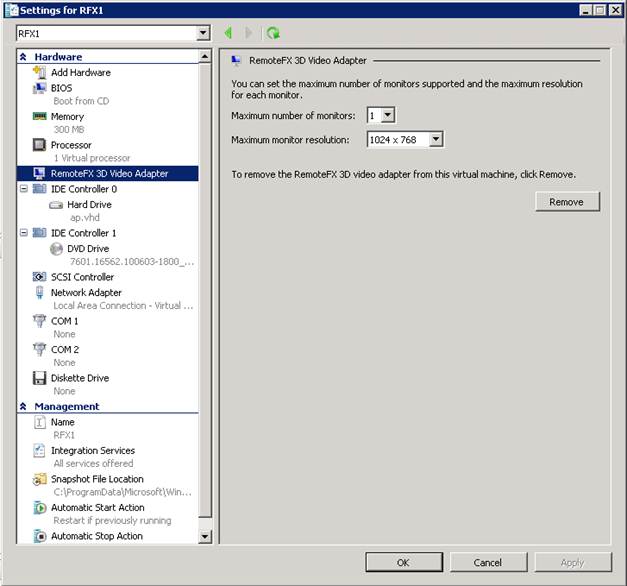Select Add Hardware in hardware list
The image size is (627, 586).
click(80, 73)
